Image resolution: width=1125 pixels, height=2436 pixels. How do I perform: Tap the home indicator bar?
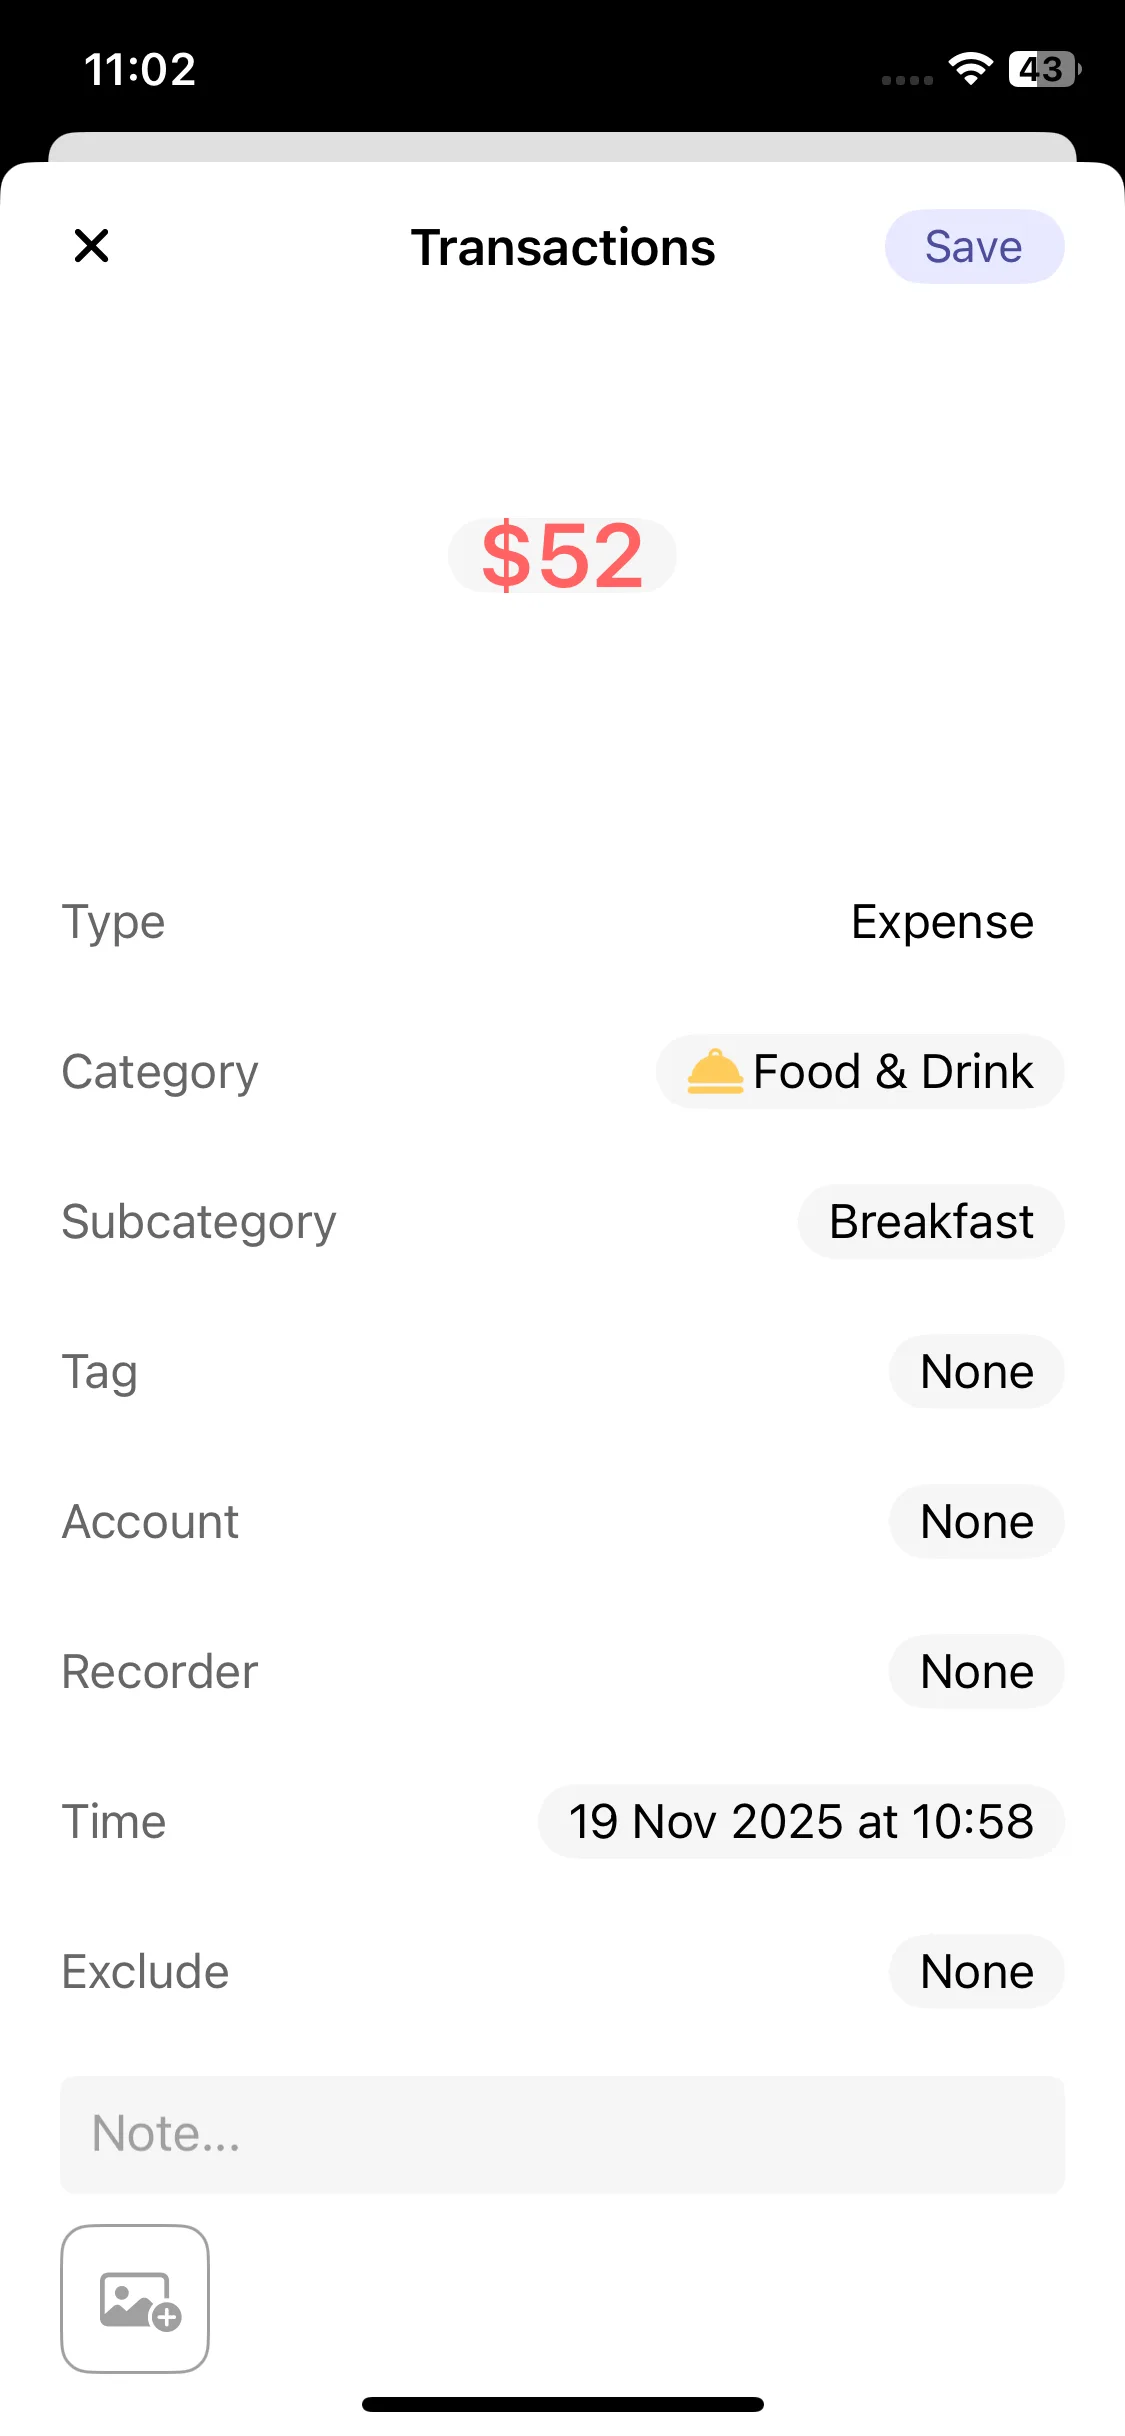[562, 2404]
